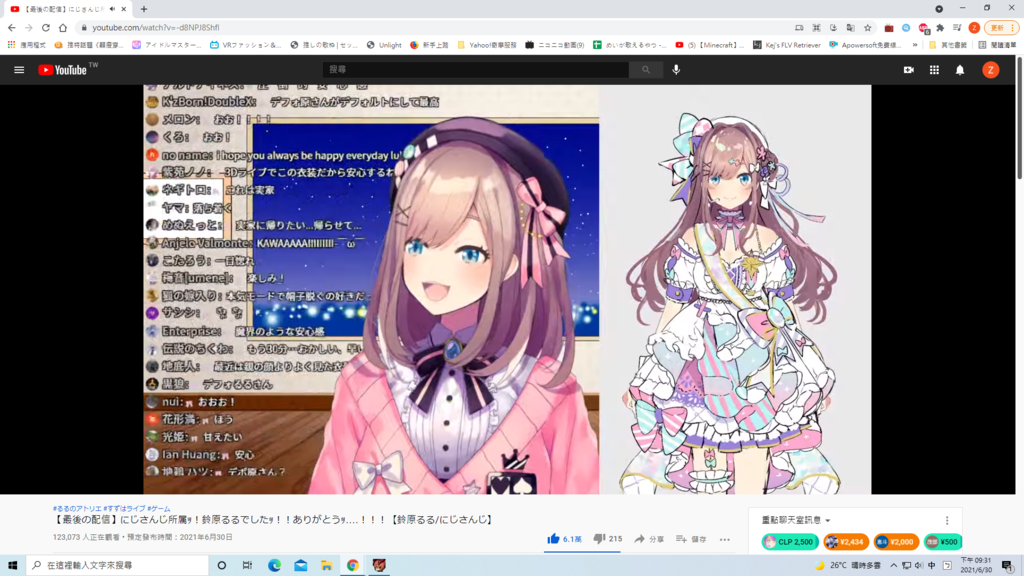Open the Apowersoft bookmark

click(x=865, y=45)
